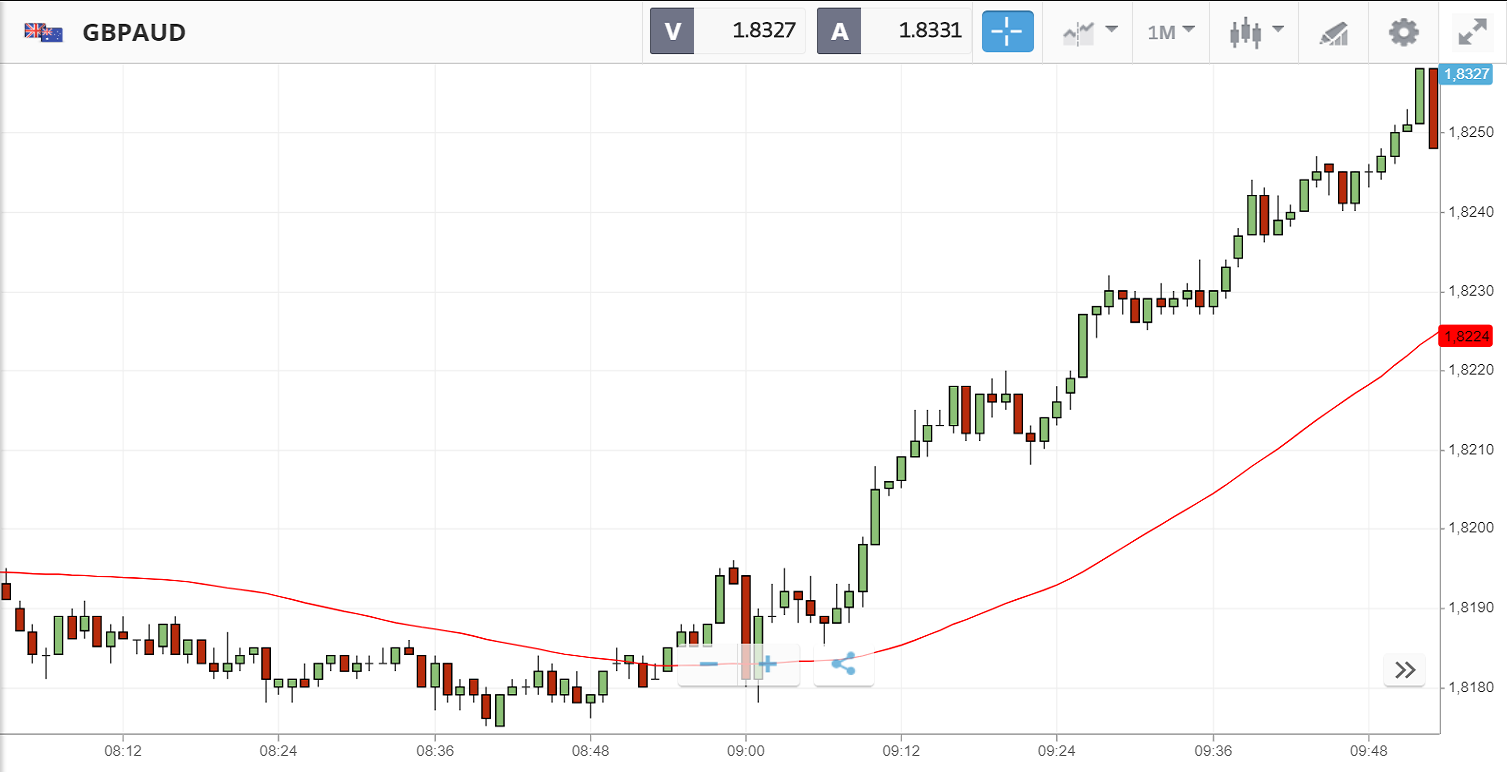
Task: Click the red moving average label 1,8224
Action: tap(1465, 336)
